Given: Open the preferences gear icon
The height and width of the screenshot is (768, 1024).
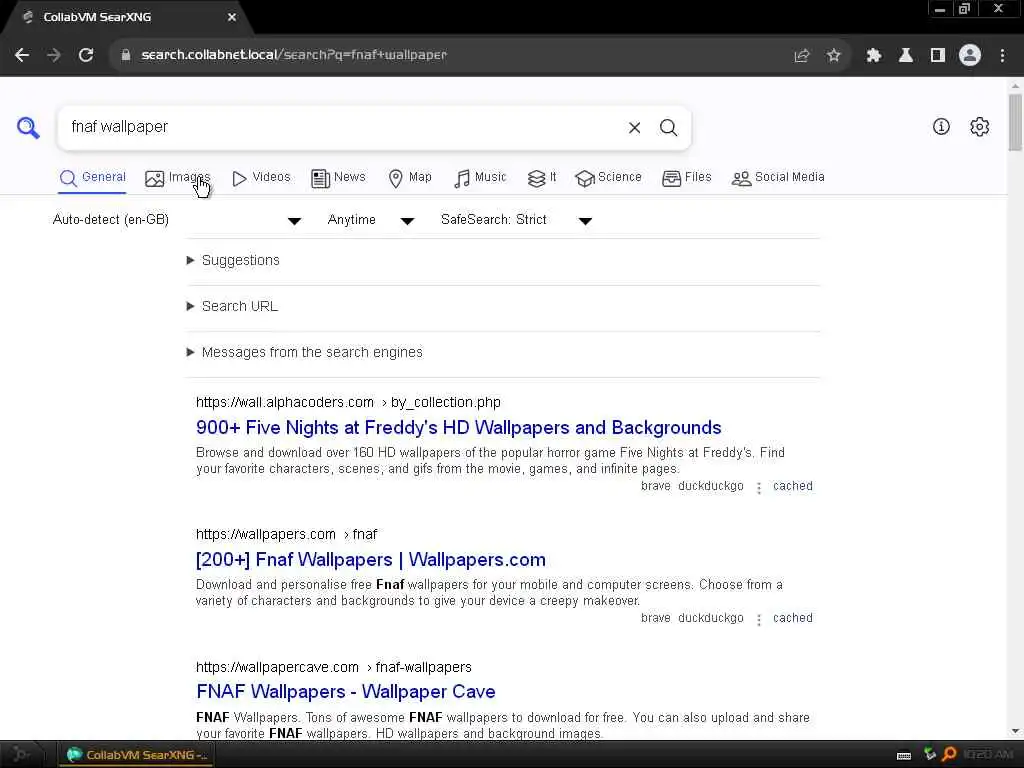Looking at the screenshot, I should tap(980, 127).
